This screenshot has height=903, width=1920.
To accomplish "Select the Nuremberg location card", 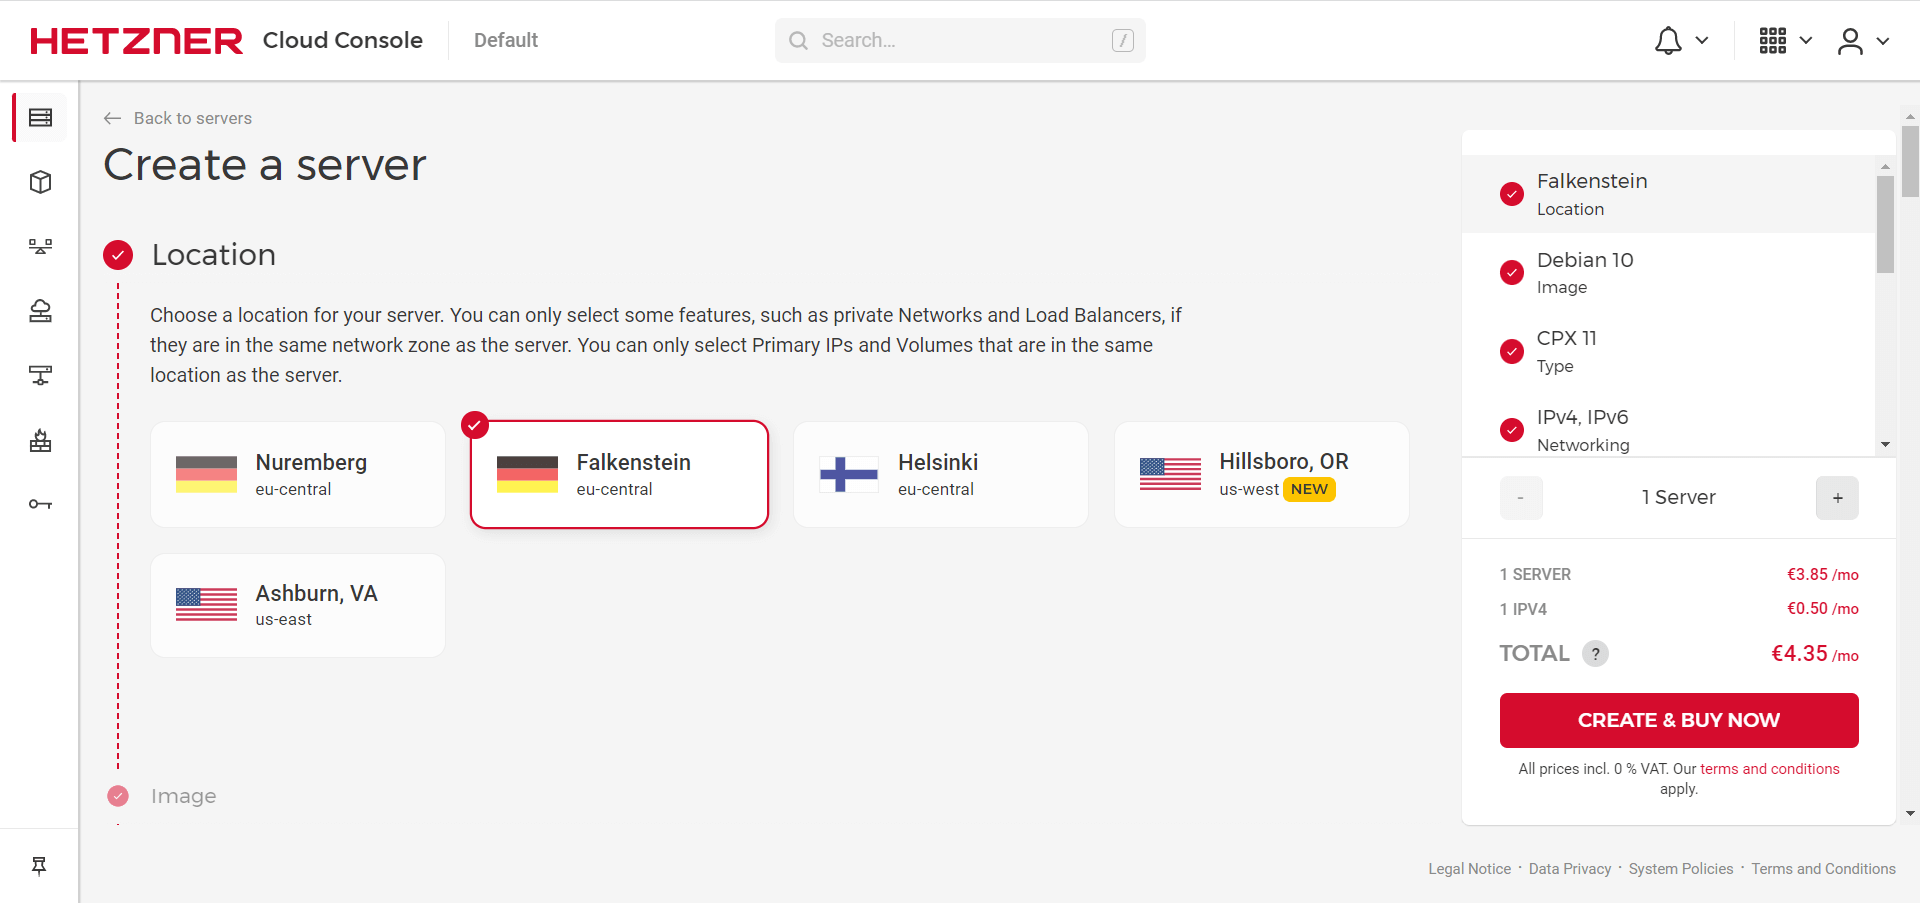I will 297,474.
